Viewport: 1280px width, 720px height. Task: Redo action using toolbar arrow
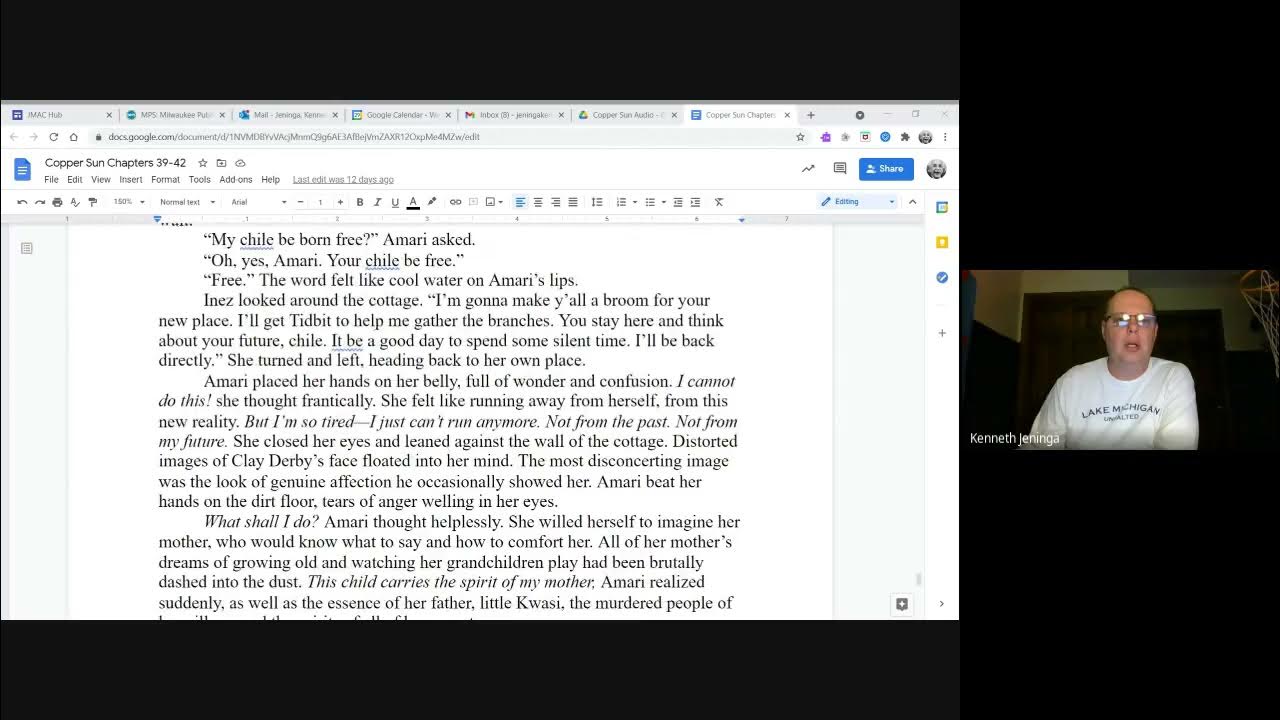click(x=39, y=202)
